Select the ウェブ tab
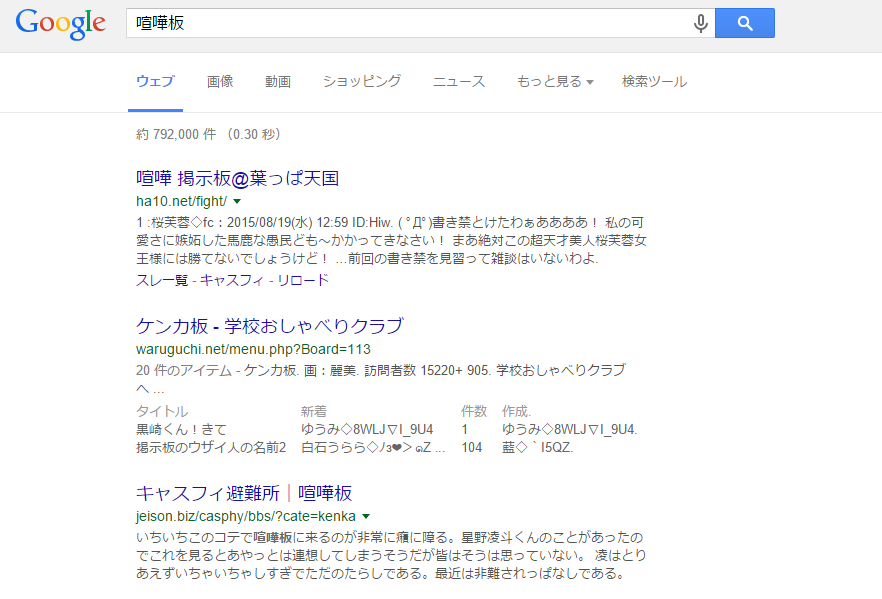 (155, 82)
